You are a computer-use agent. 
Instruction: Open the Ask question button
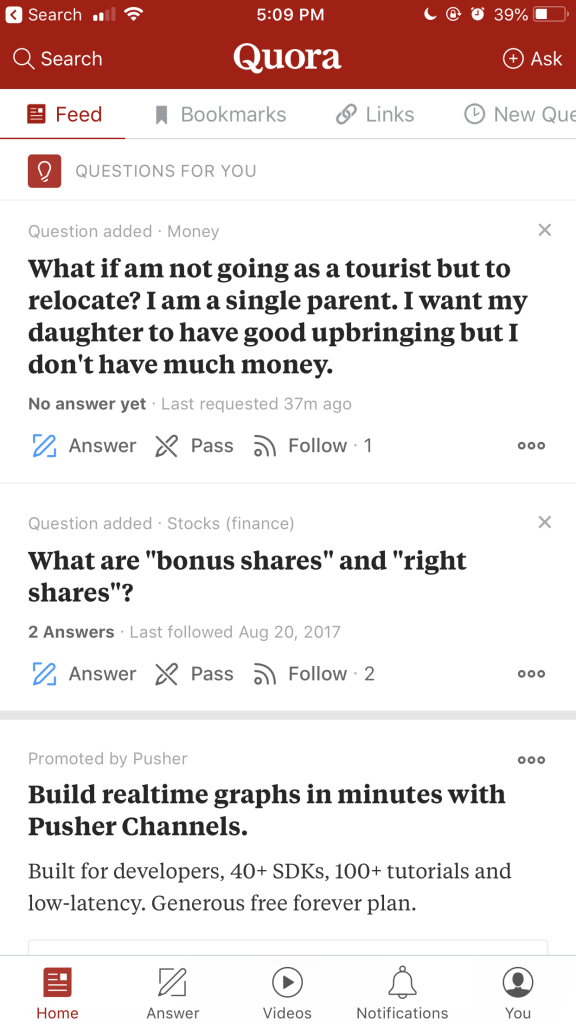click(532, 59)
